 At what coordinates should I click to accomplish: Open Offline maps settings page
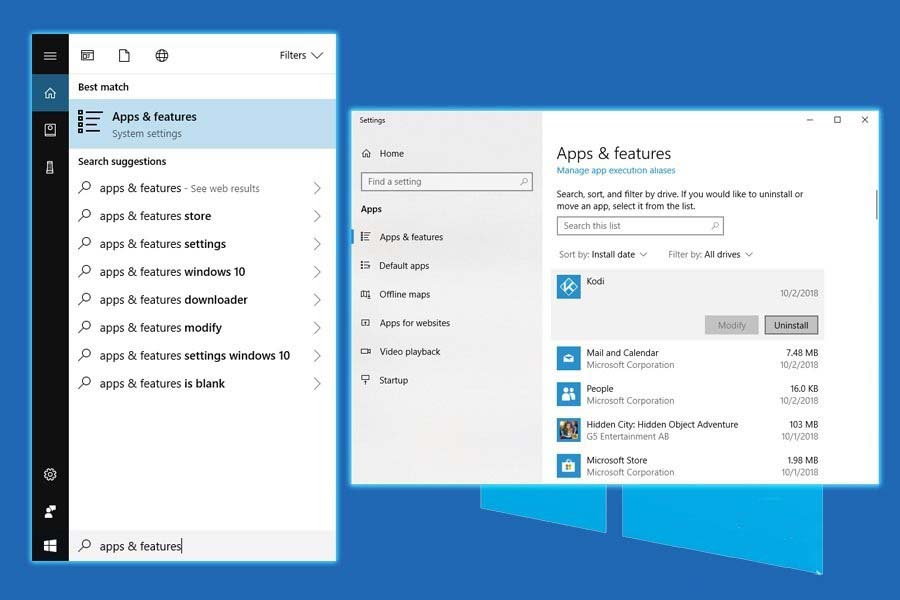[x=447, y=294]
